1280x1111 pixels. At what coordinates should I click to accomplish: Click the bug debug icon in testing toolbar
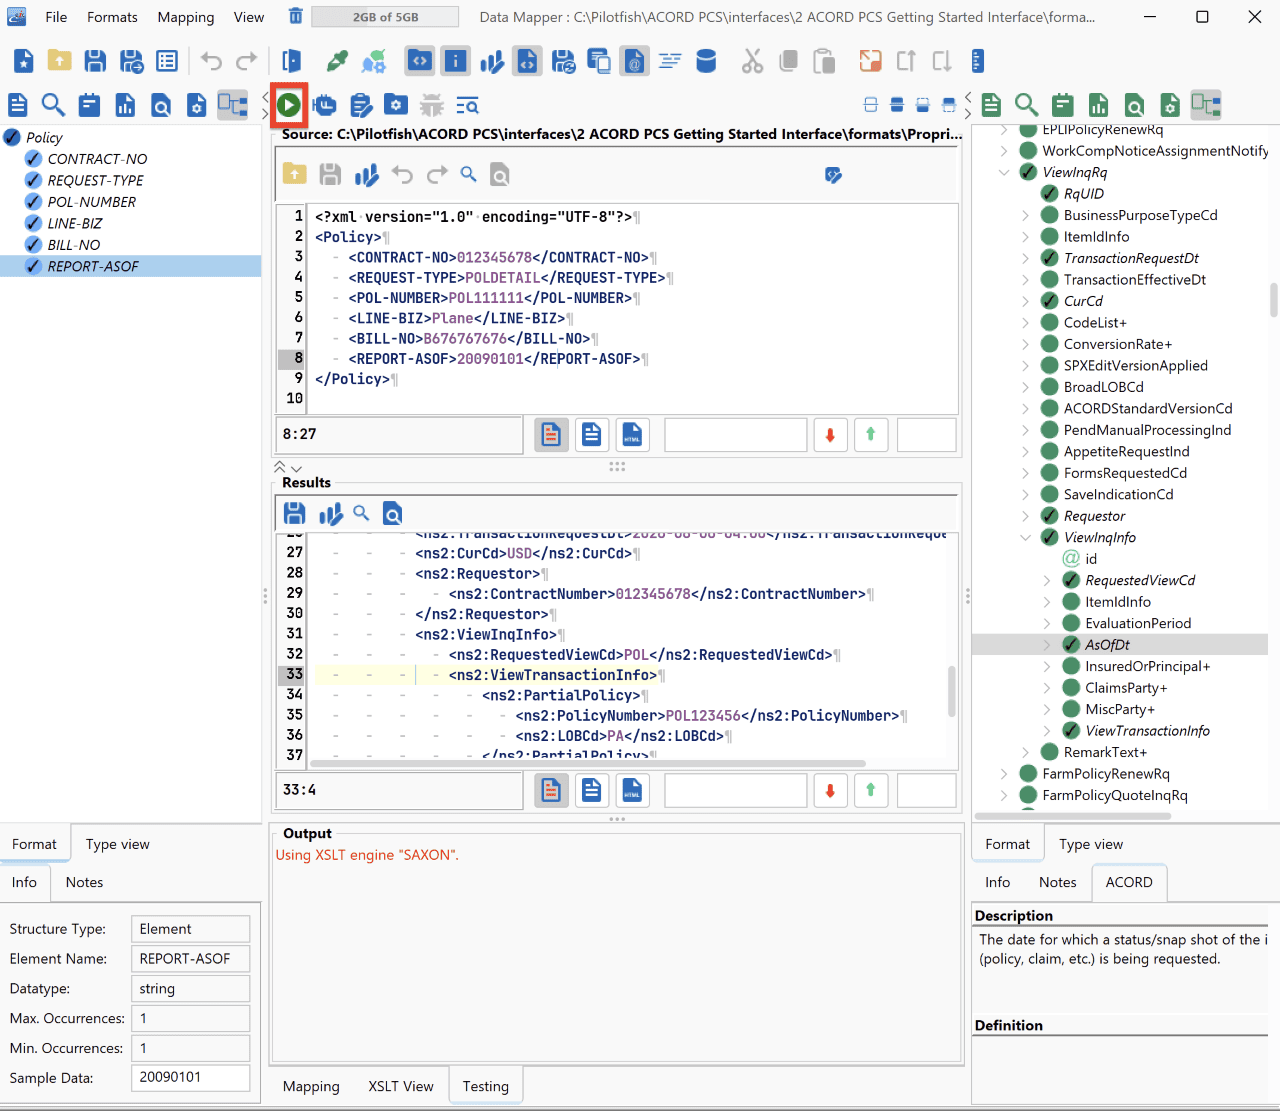pos(432,105)
